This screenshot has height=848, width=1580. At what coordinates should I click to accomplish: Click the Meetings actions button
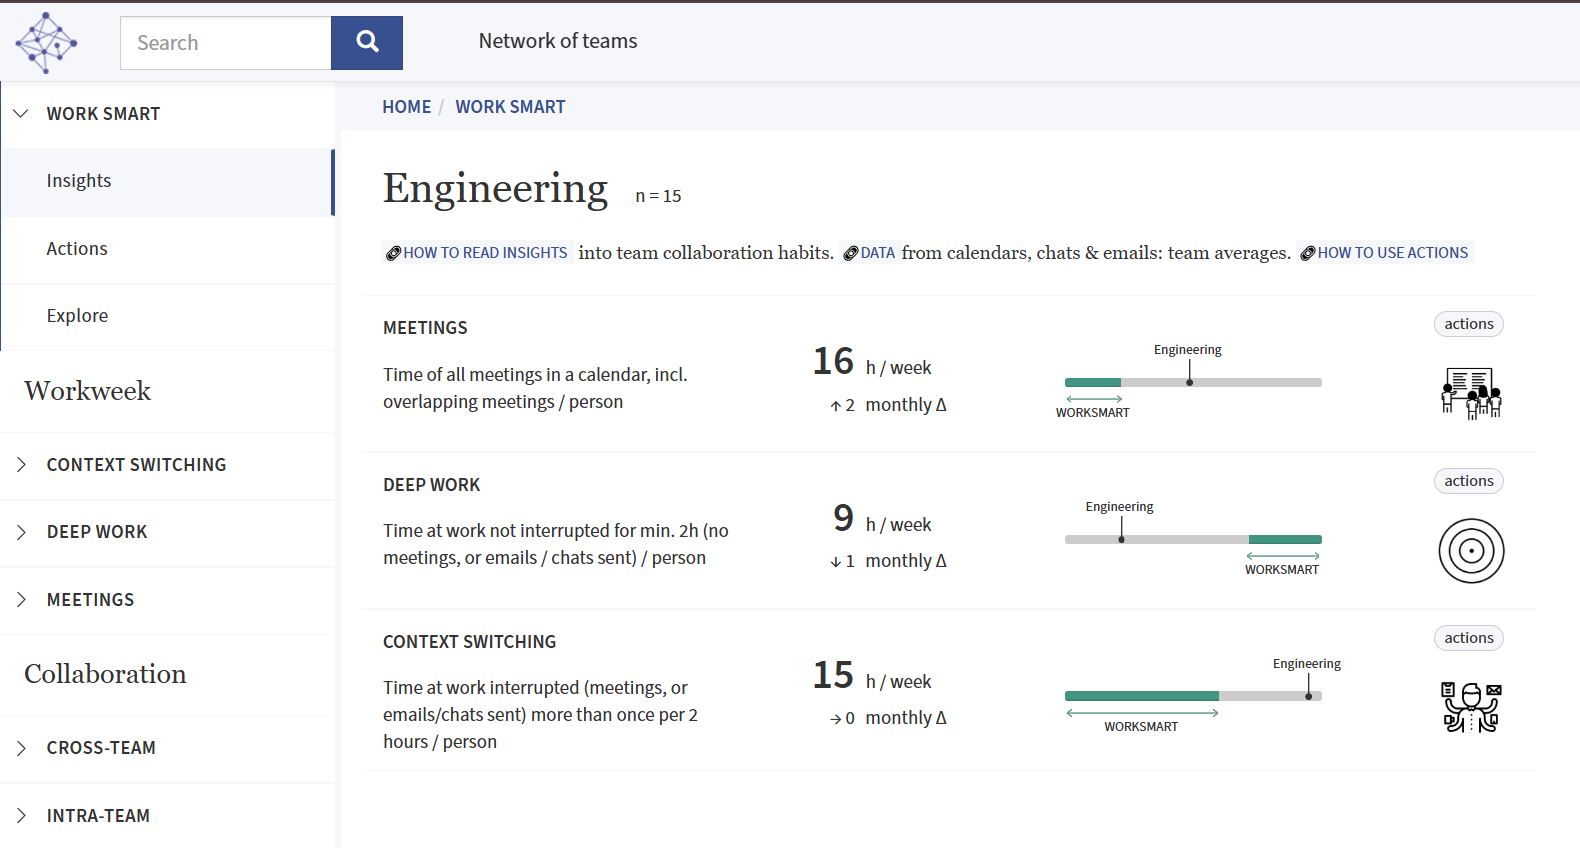pos(1468,324)
